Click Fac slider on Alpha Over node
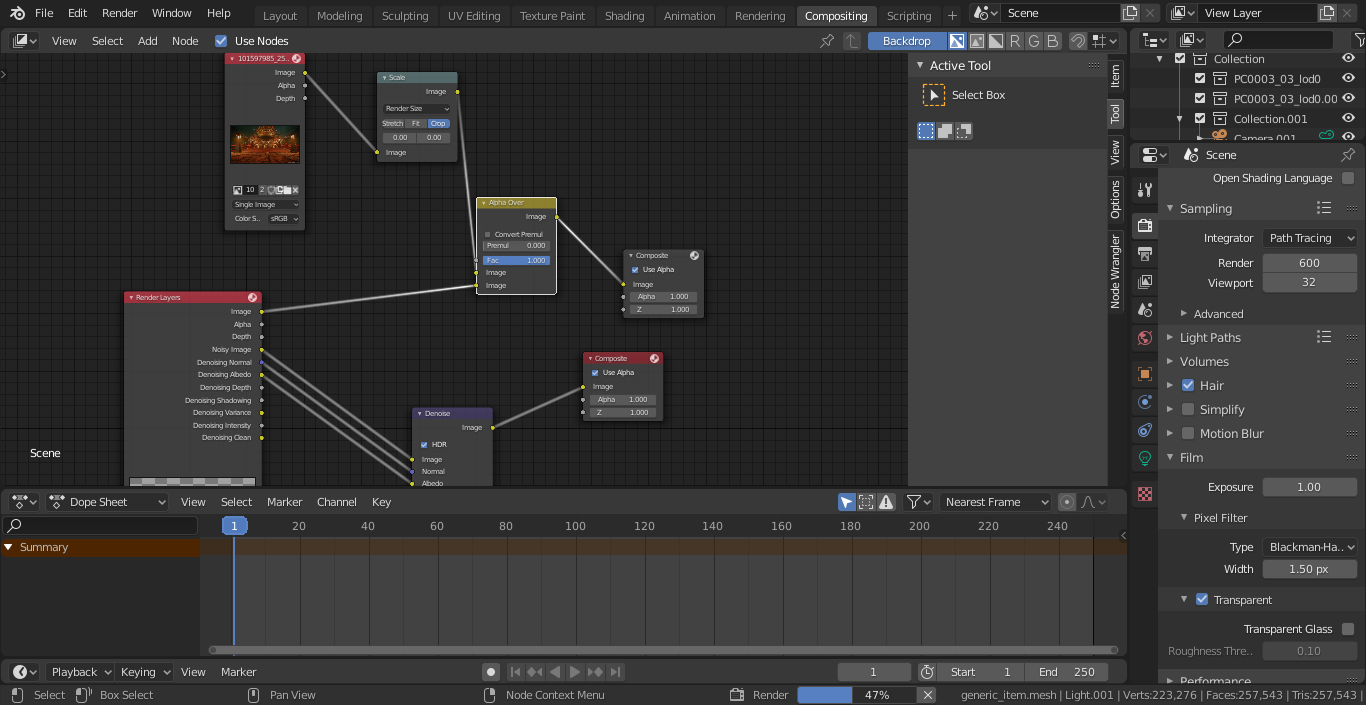The height and width of the screenshot is (705, 1366). pyautogui.click(x=516, y=260)
